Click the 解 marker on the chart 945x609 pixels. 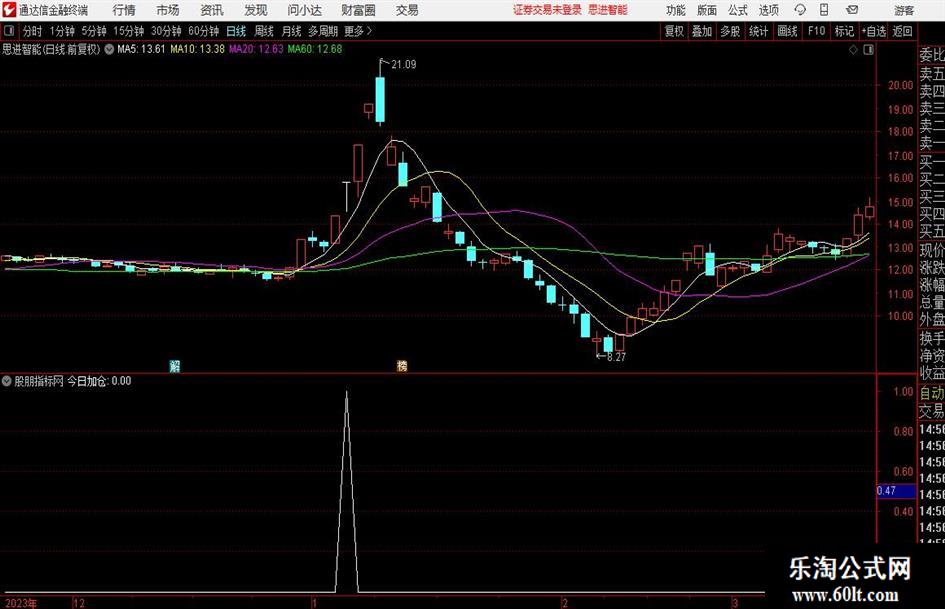click(x=175, y=365)
